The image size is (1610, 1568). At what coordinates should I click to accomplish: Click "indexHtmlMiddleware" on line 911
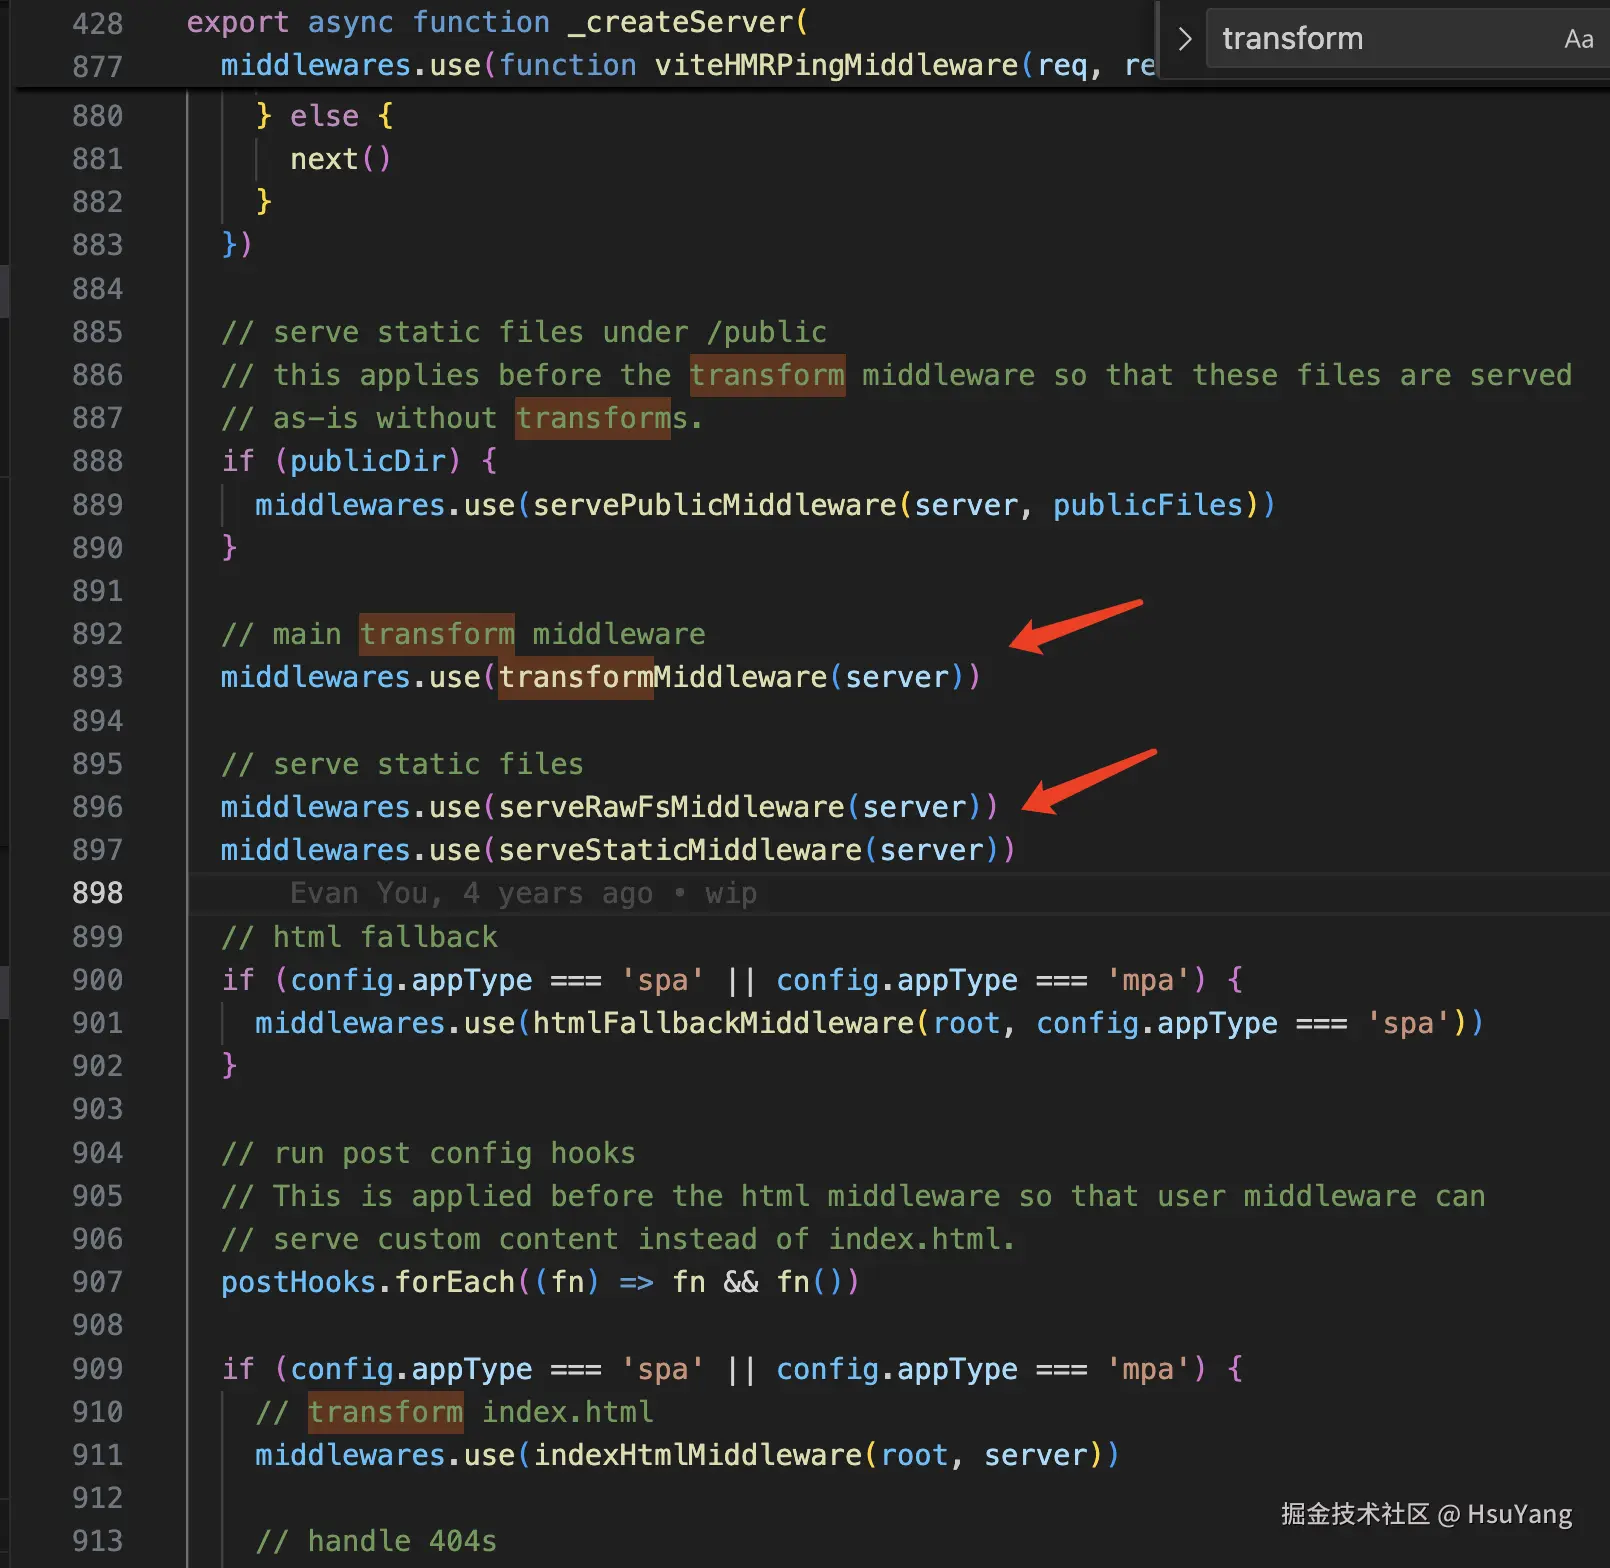697,1455
